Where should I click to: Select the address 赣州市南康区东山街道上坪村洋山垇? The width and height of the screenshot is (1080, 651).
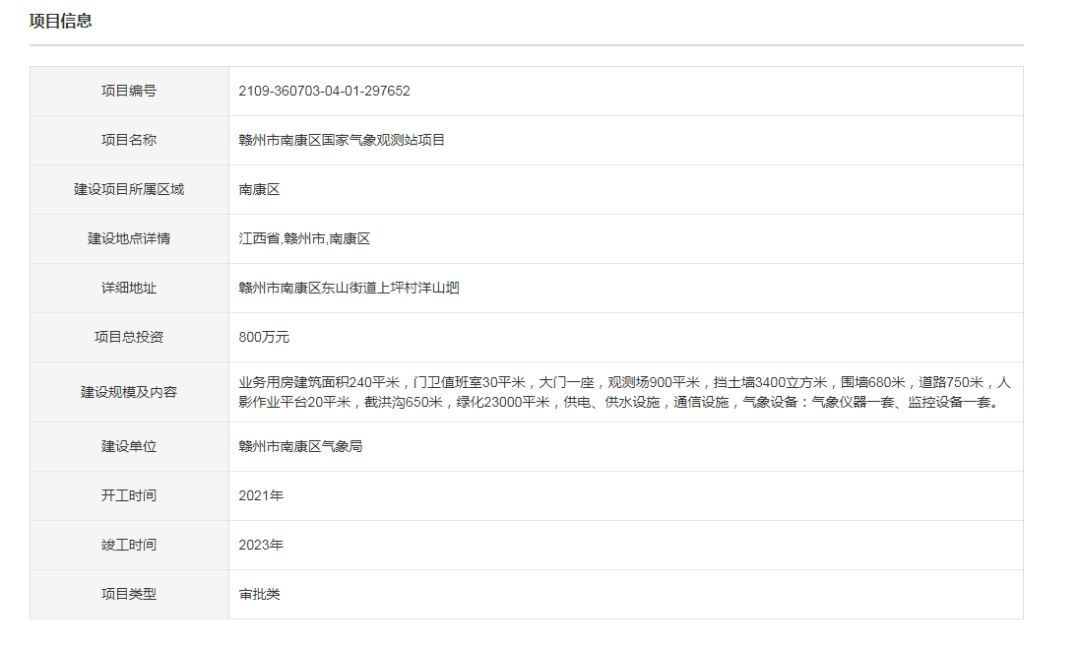tap(352, 288)
